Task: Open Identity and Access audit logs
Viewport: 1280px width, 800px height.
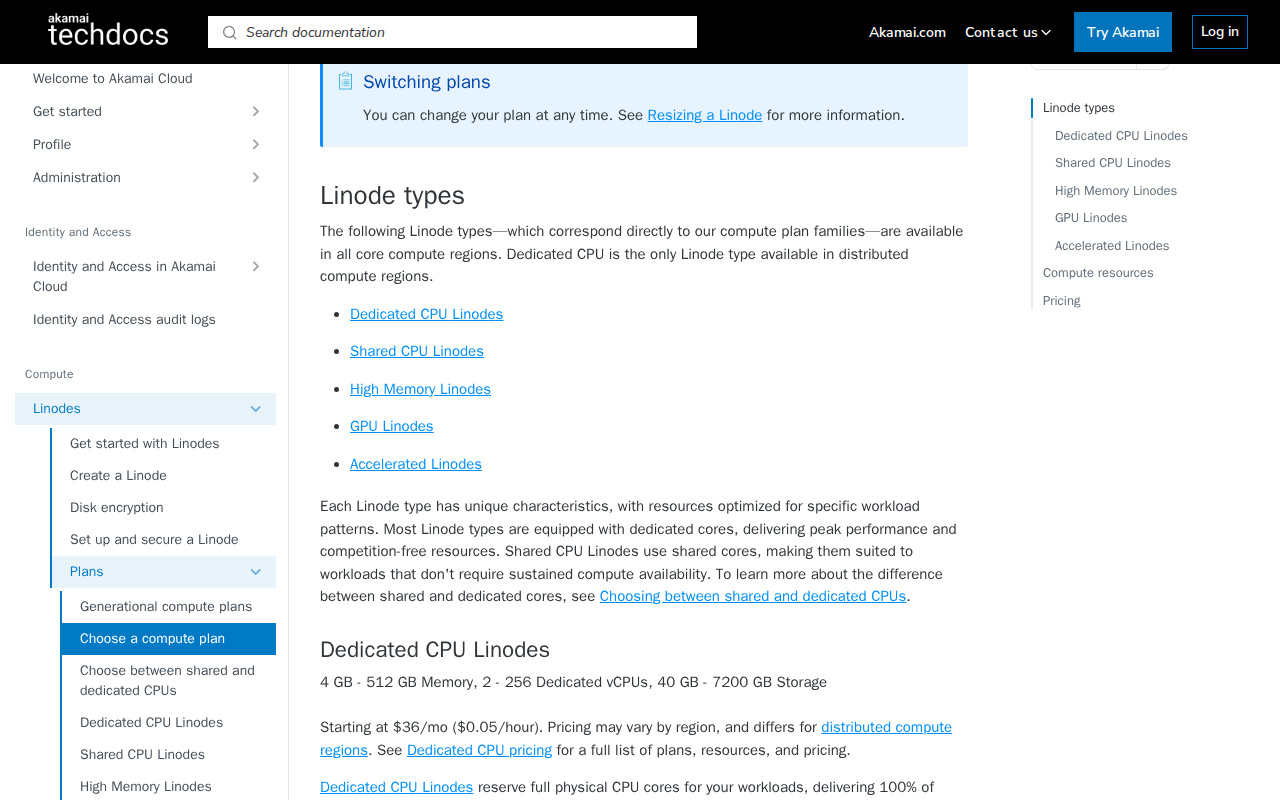Action: click(124, 319)
